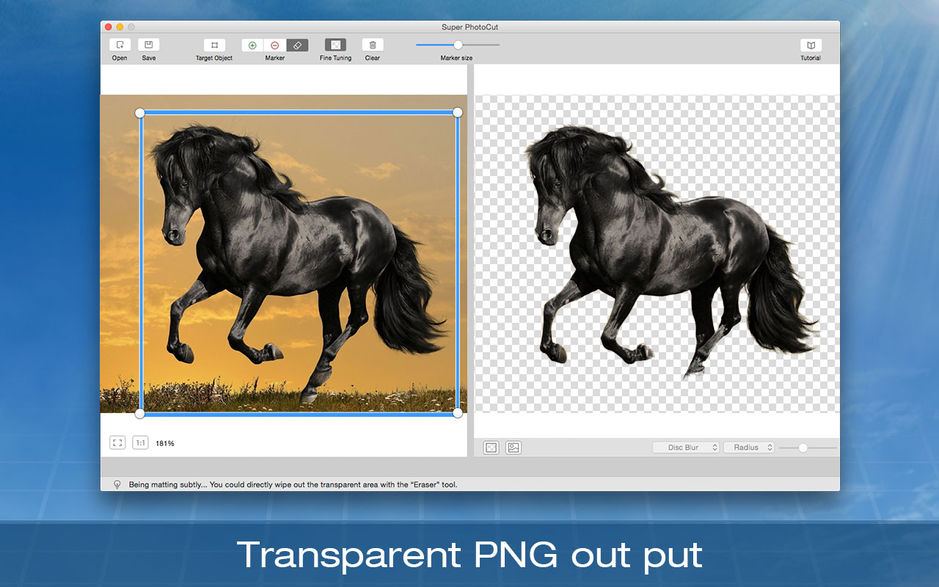The image size is (939, 587).
Task: Select the 1:1 zoom icon
Action: pyautogui.click(x=139, y=440)
